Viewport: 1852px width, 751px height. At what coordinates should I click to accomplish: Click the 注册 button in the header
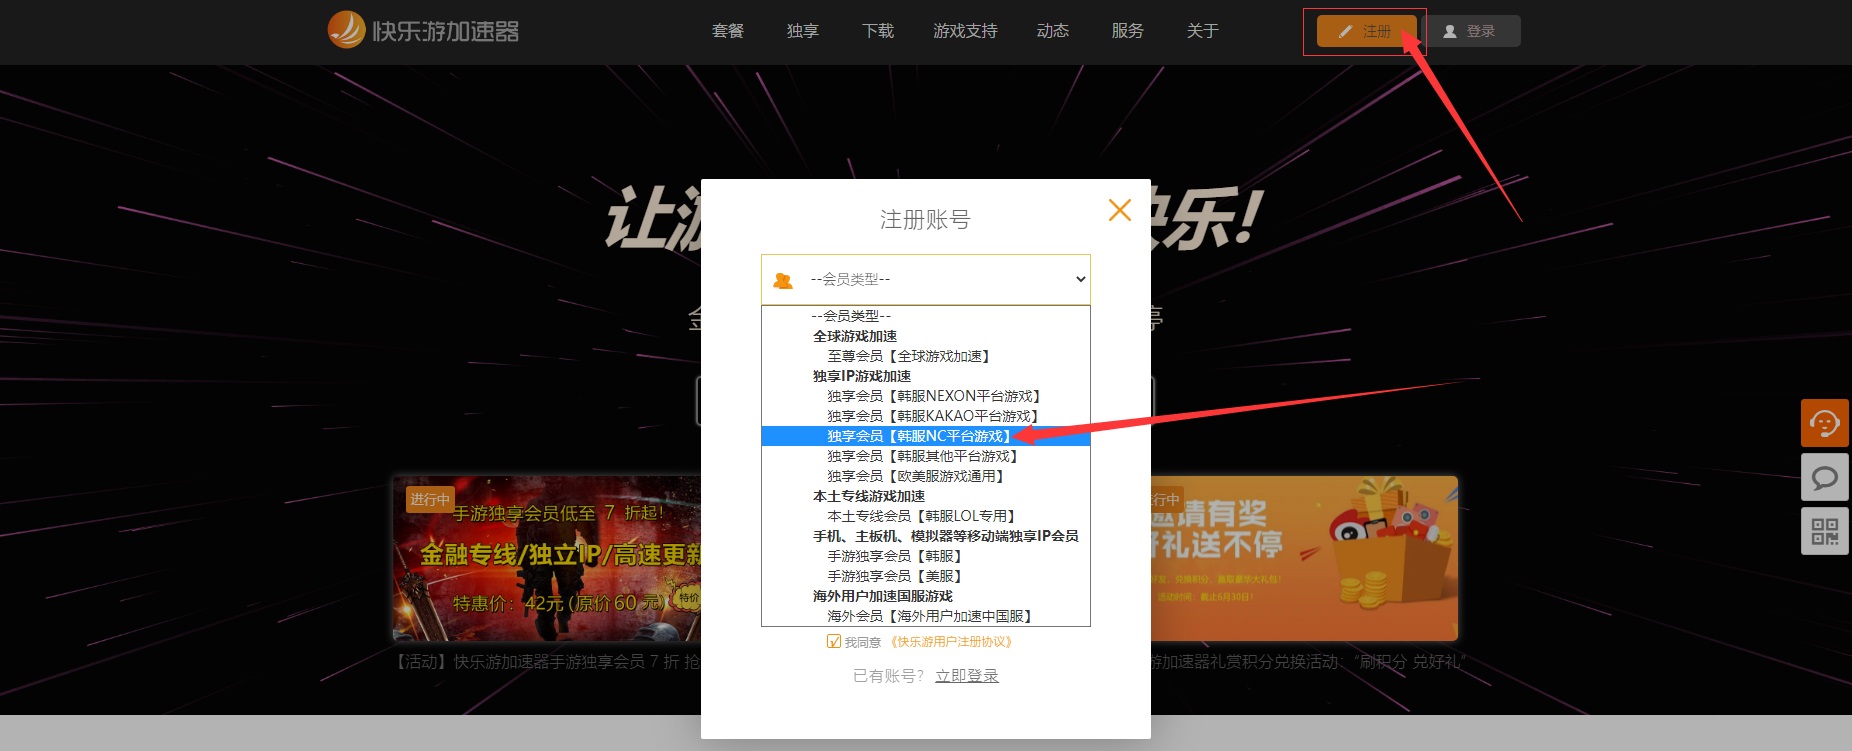1366,31
